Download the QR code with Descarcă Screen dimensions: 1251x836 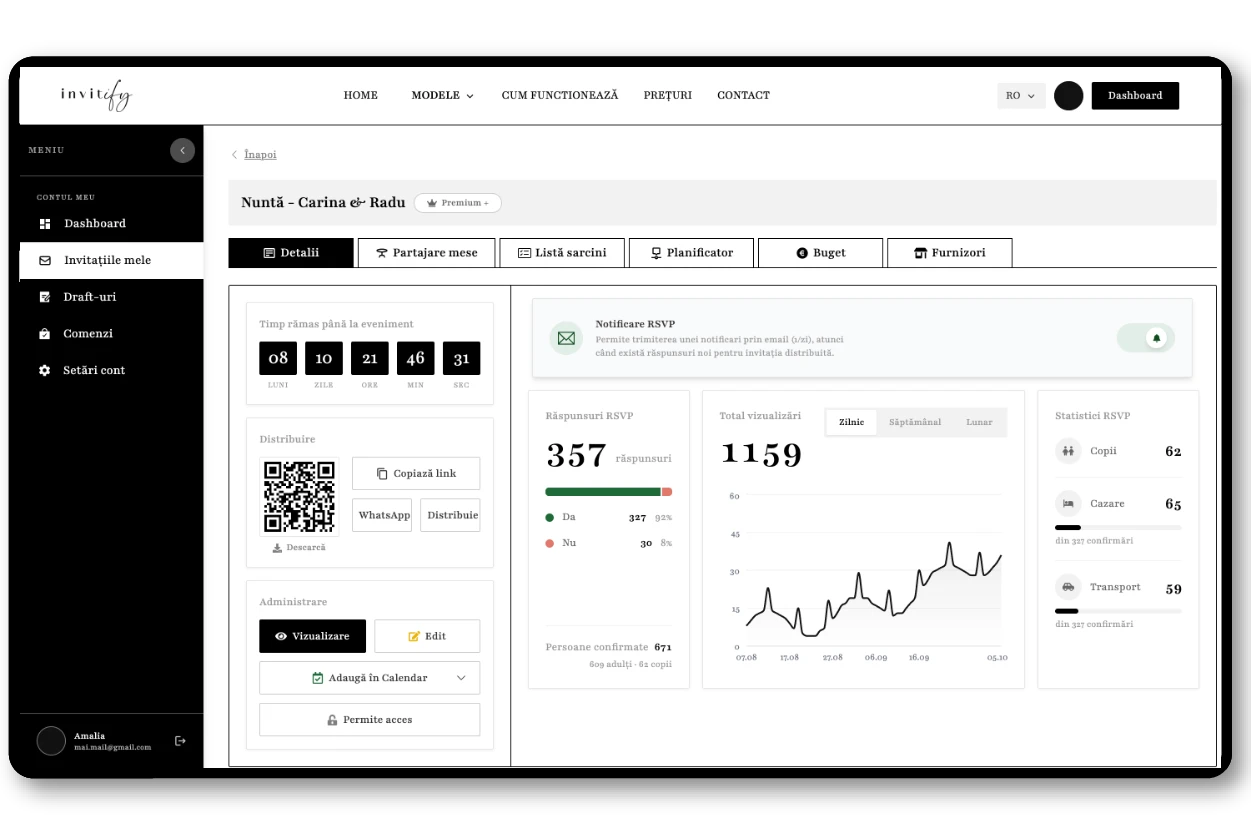pyautogui.click(x=299, y=548)
